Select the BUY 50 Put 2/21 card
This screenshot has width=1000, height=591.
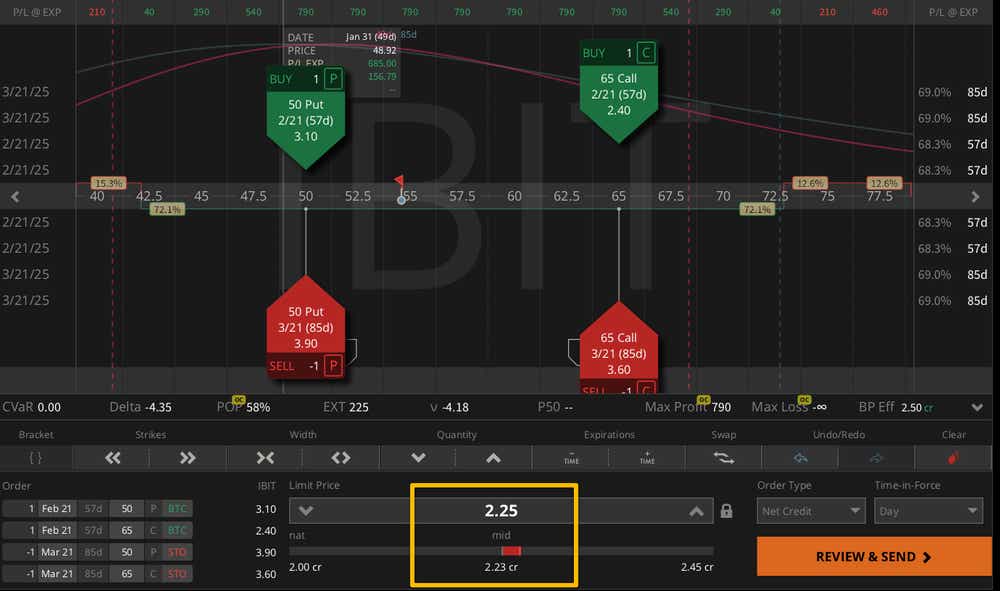(x=305, y=117)
